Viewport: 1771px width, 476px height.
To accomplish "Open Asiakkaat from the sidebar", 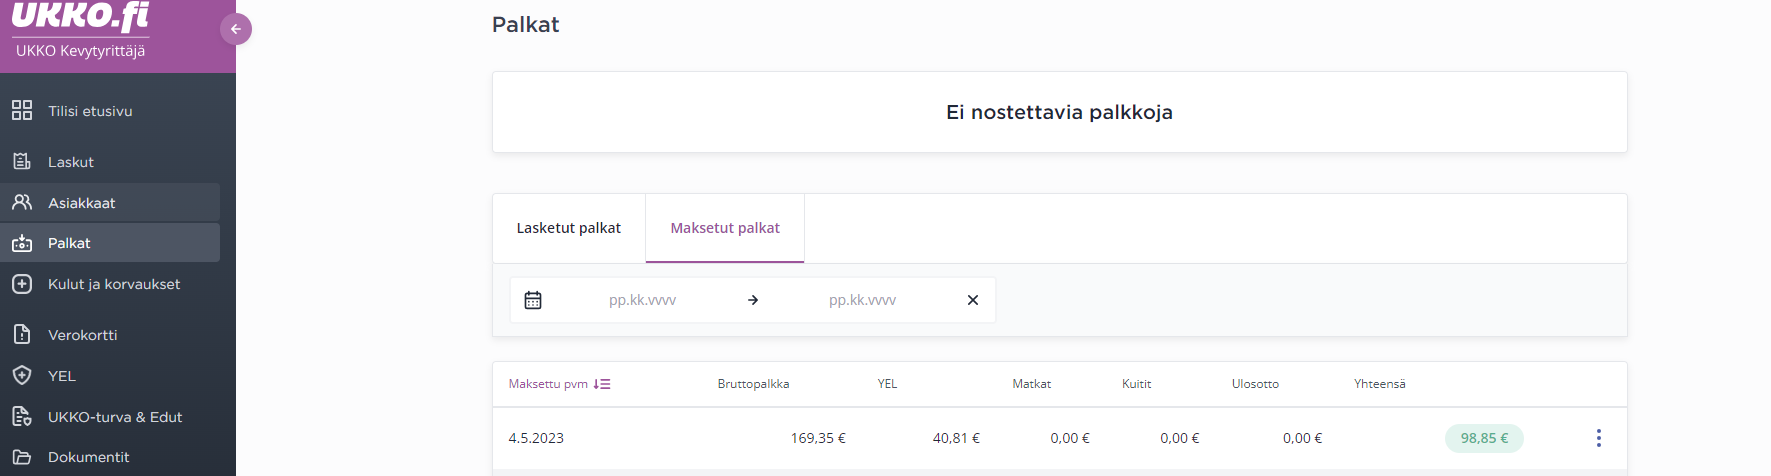I will coord(110,203).
